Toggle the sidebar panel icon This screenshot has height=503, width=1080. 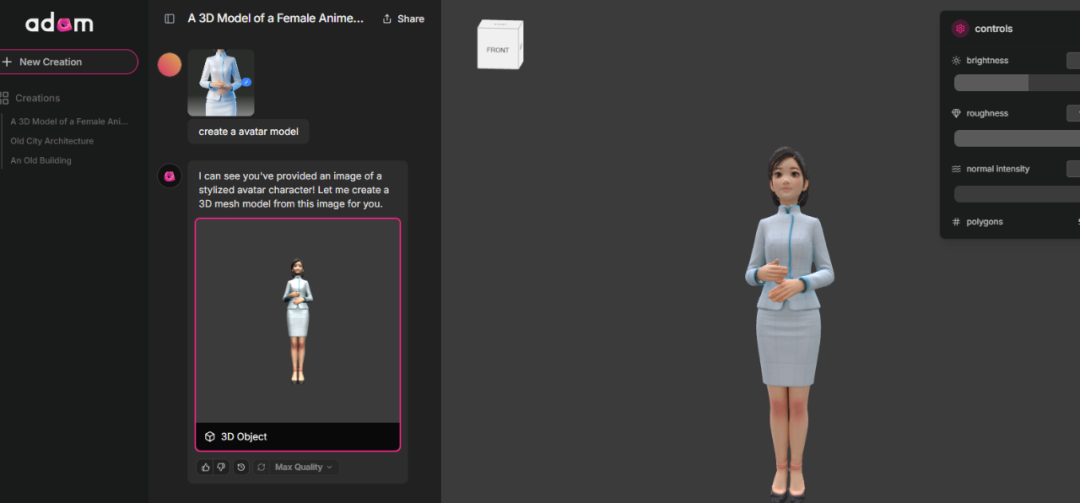coord(169,19)
